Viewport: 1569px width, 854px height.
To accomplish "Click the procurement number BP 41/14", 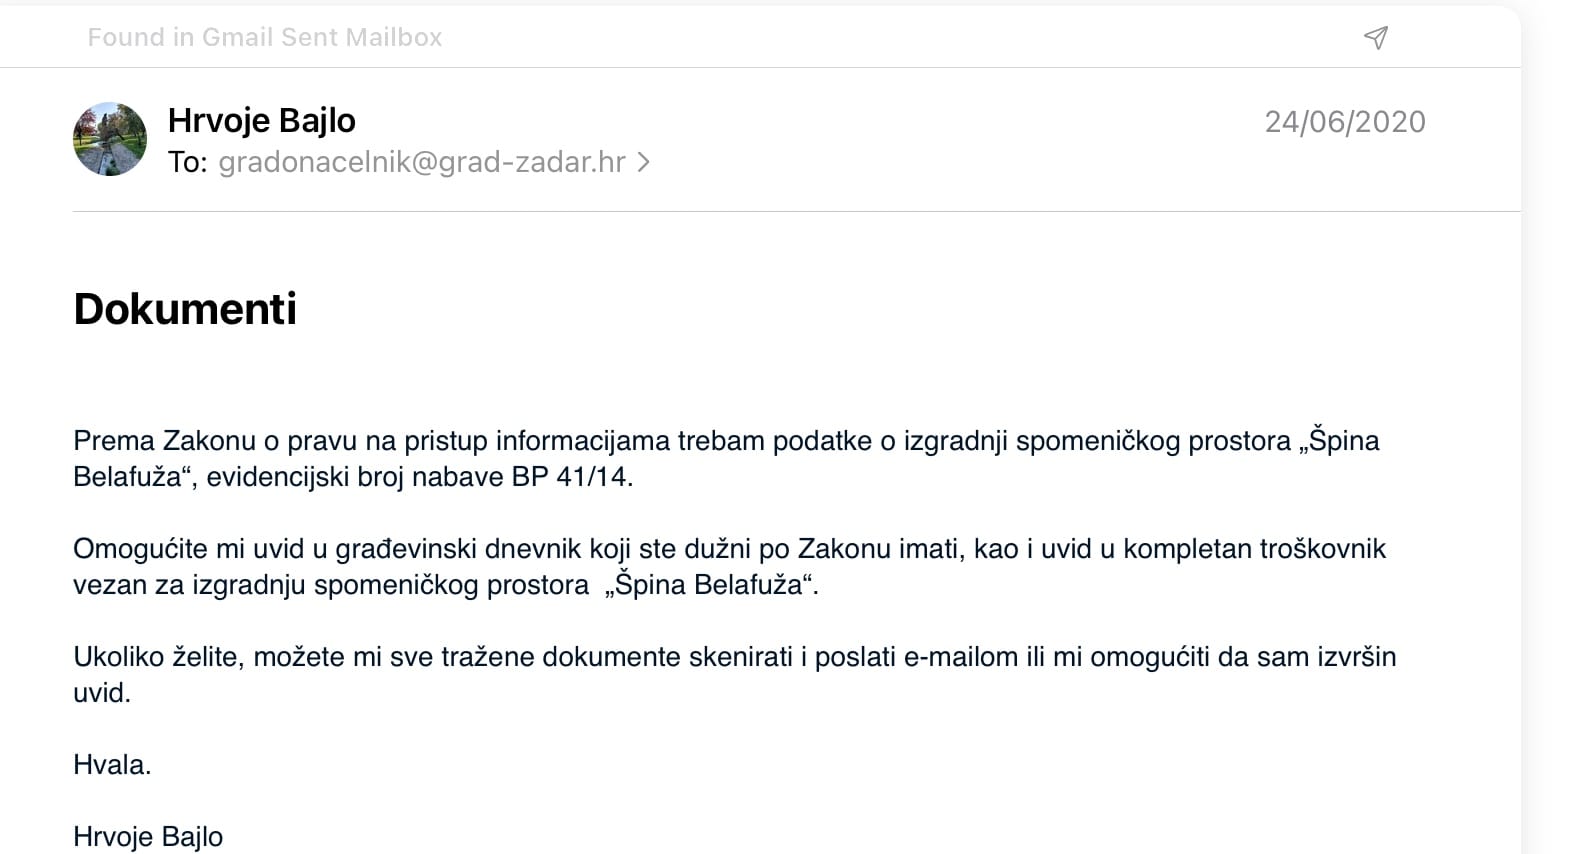I will [x=572, y=477].
